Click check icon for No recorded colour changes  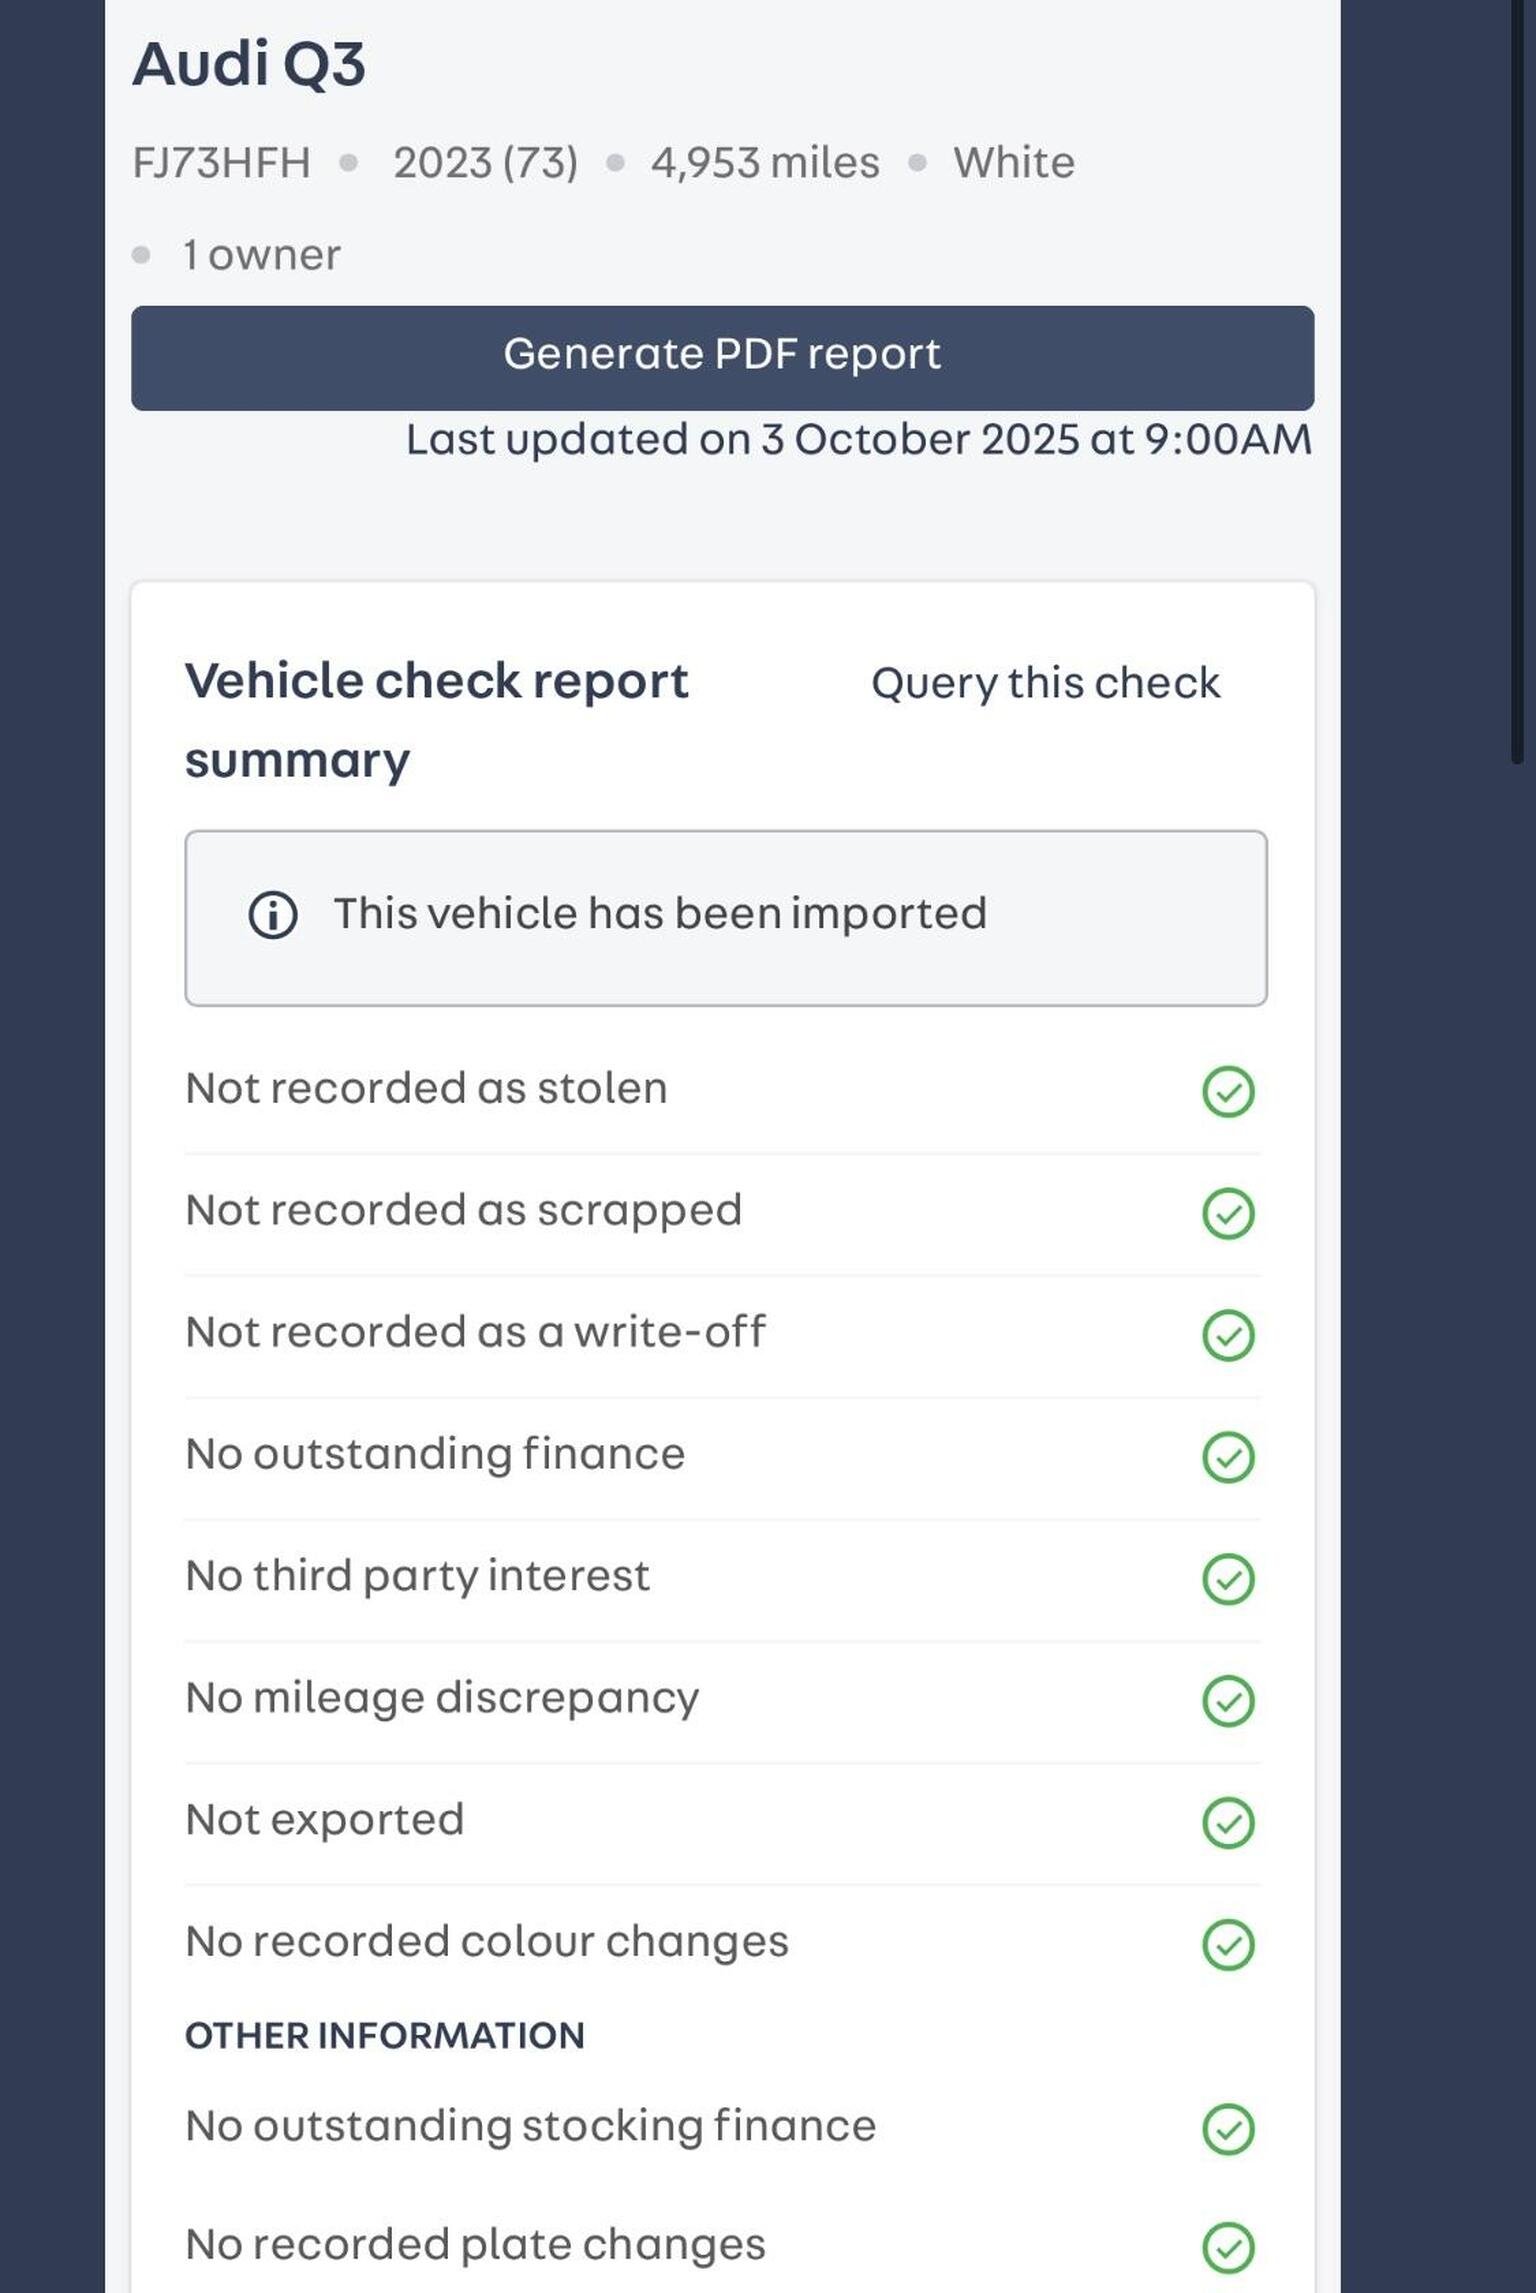point(1228,1945)
